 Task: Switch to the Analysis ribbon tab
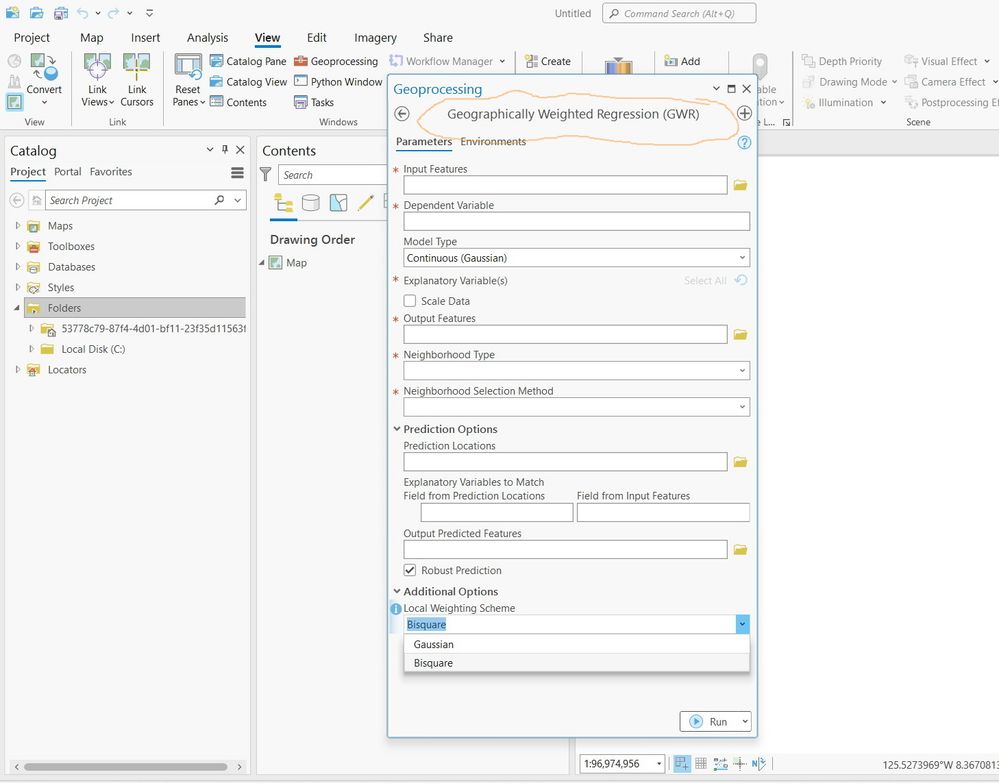click(207, 38)
